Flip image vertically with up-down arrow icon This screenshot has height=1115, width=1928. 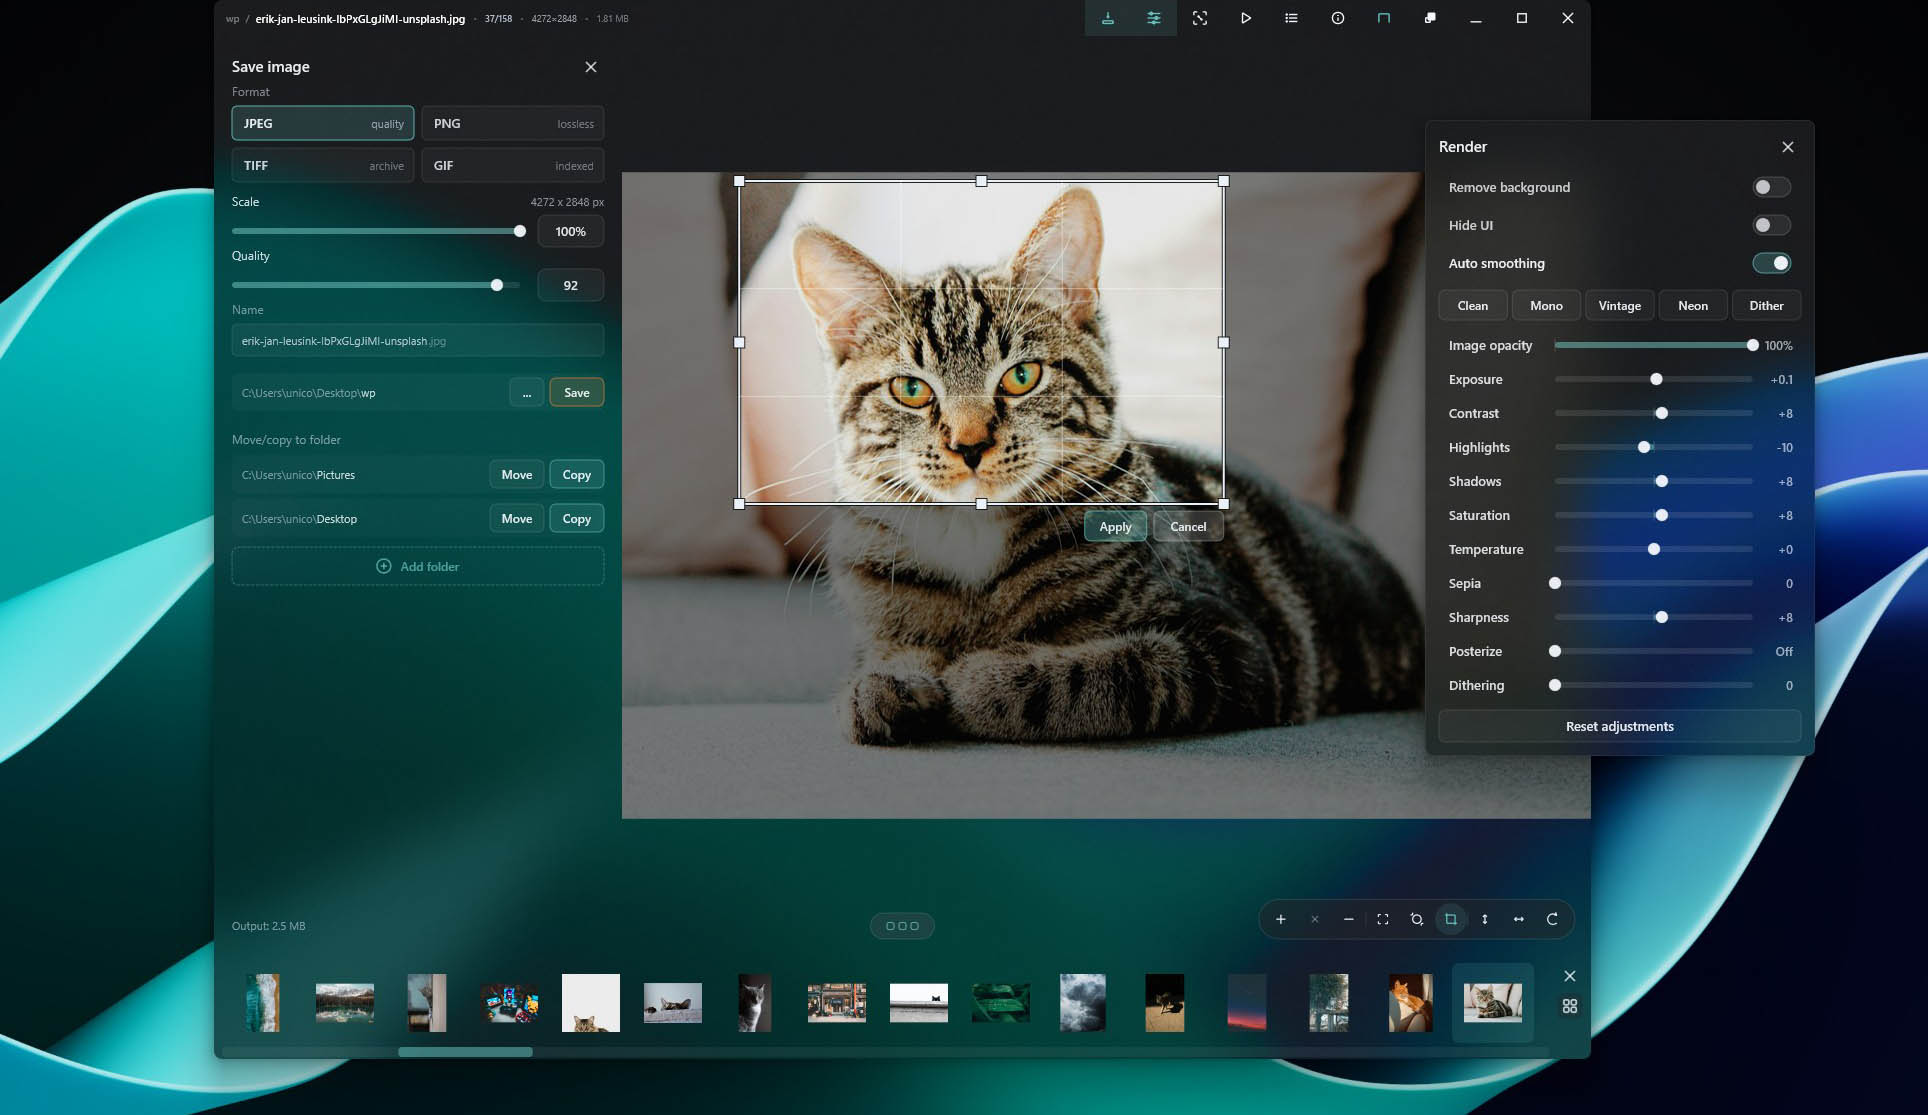point(1485,919)
